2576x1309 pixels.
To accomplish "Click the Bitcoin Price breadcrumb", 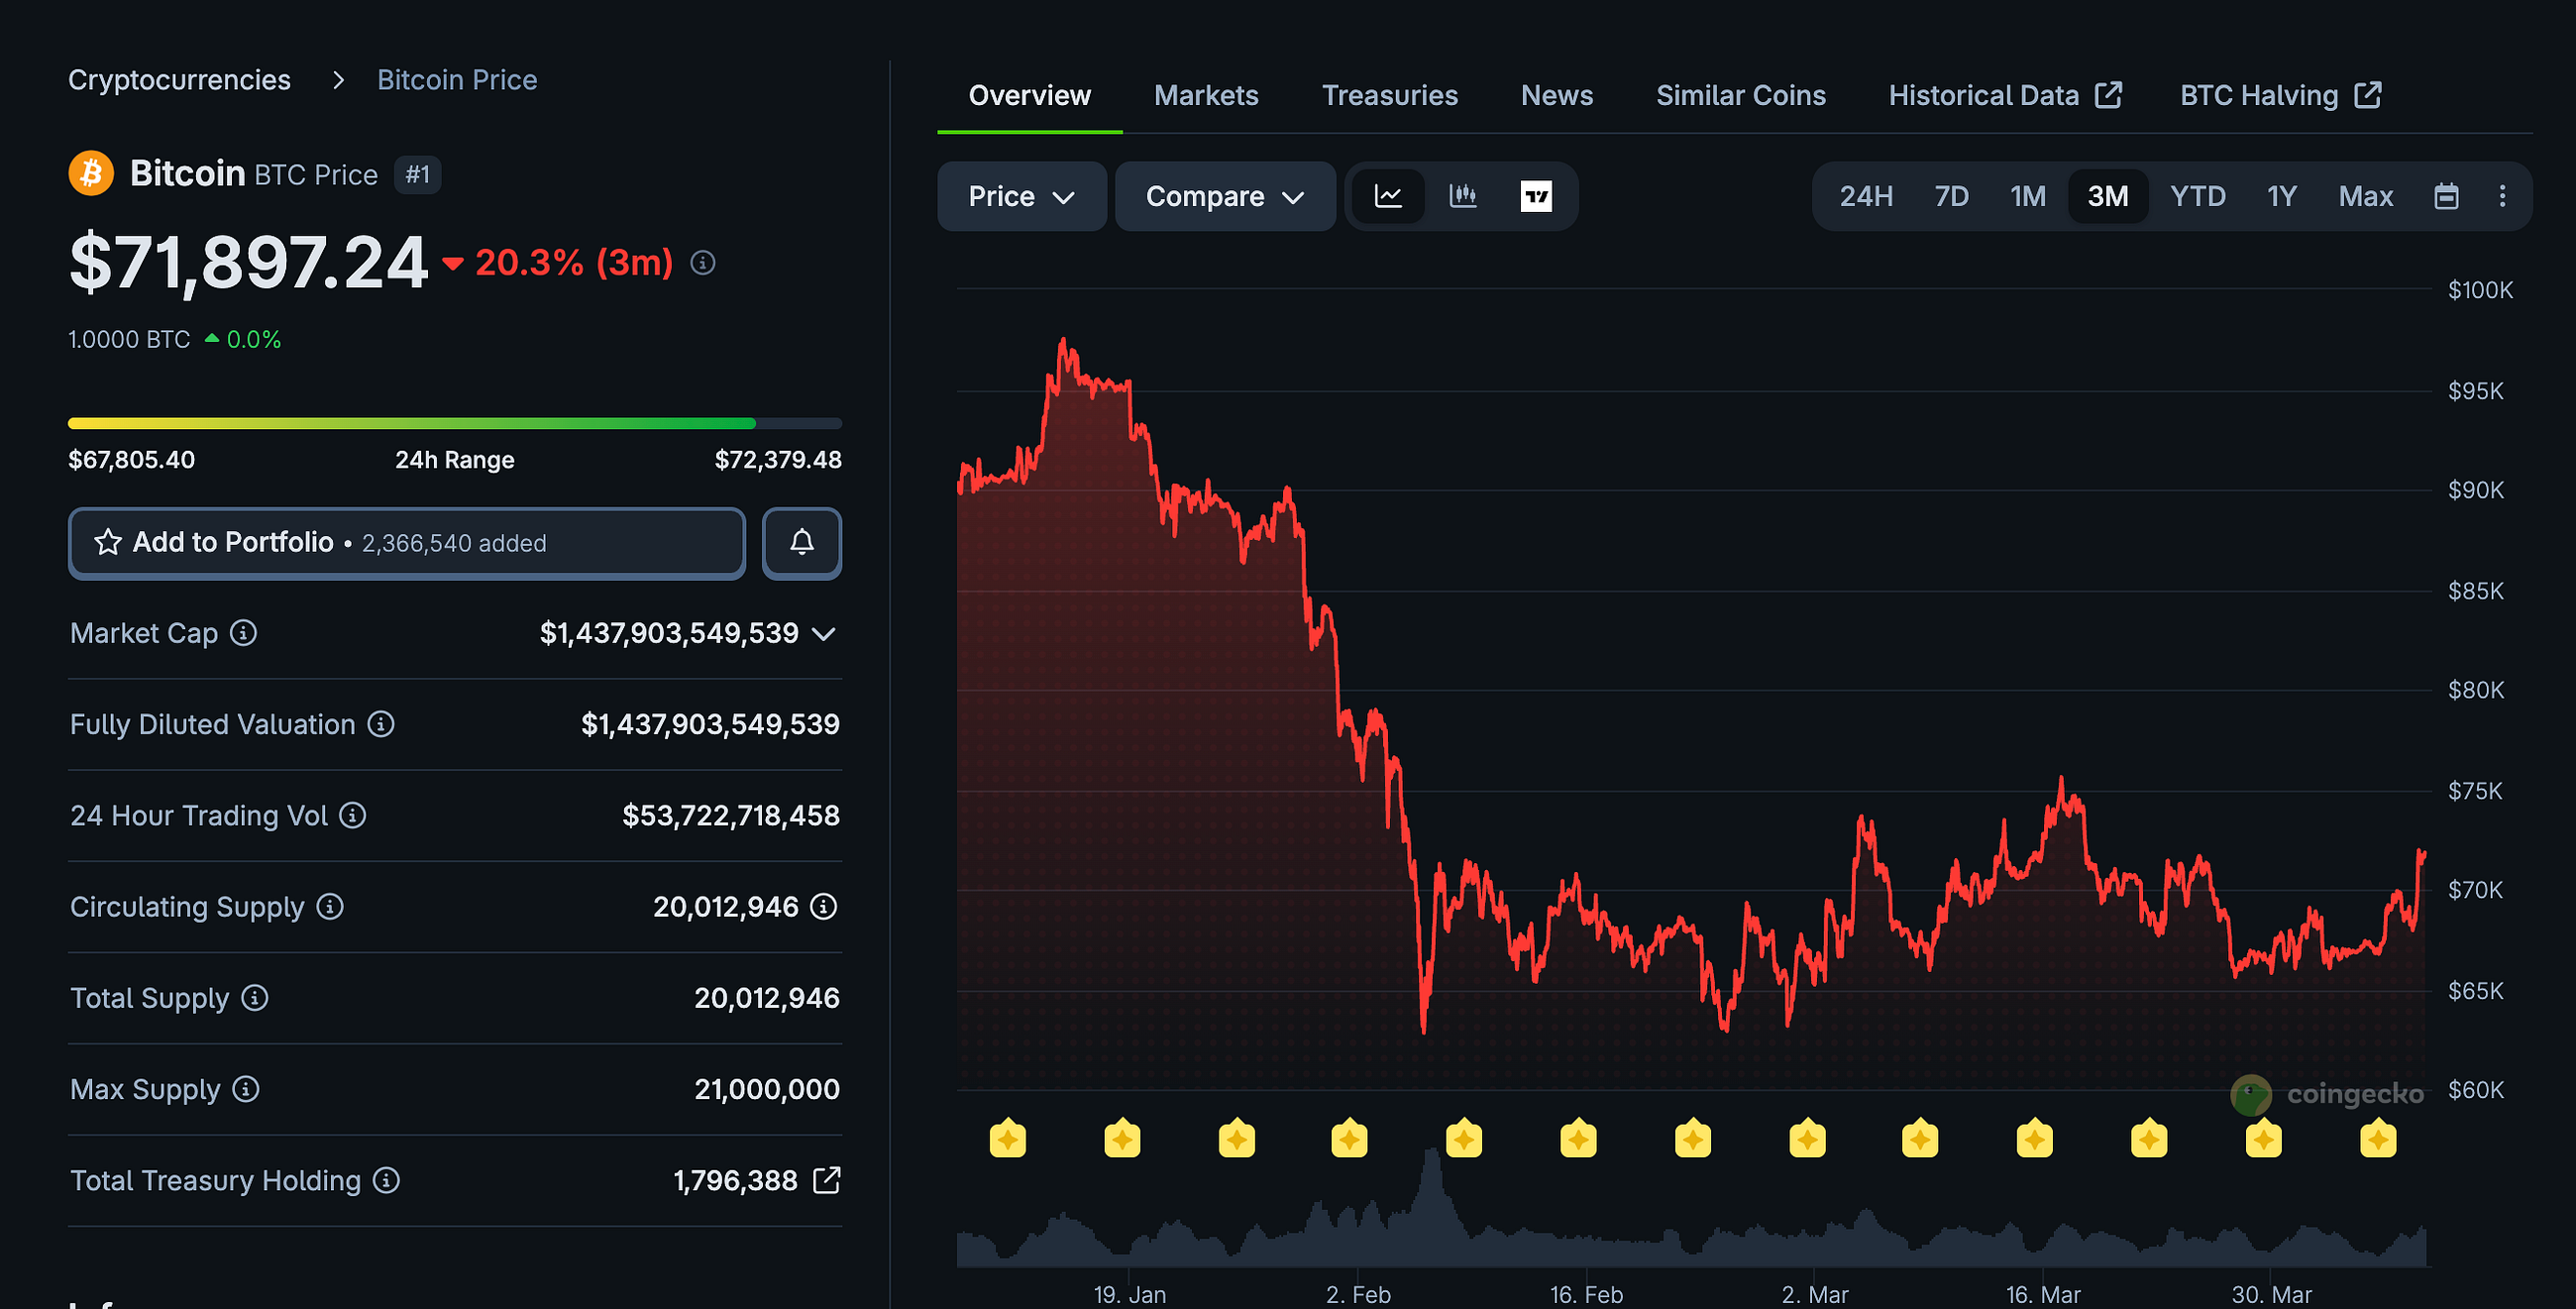I will click(x=457, y=80).
